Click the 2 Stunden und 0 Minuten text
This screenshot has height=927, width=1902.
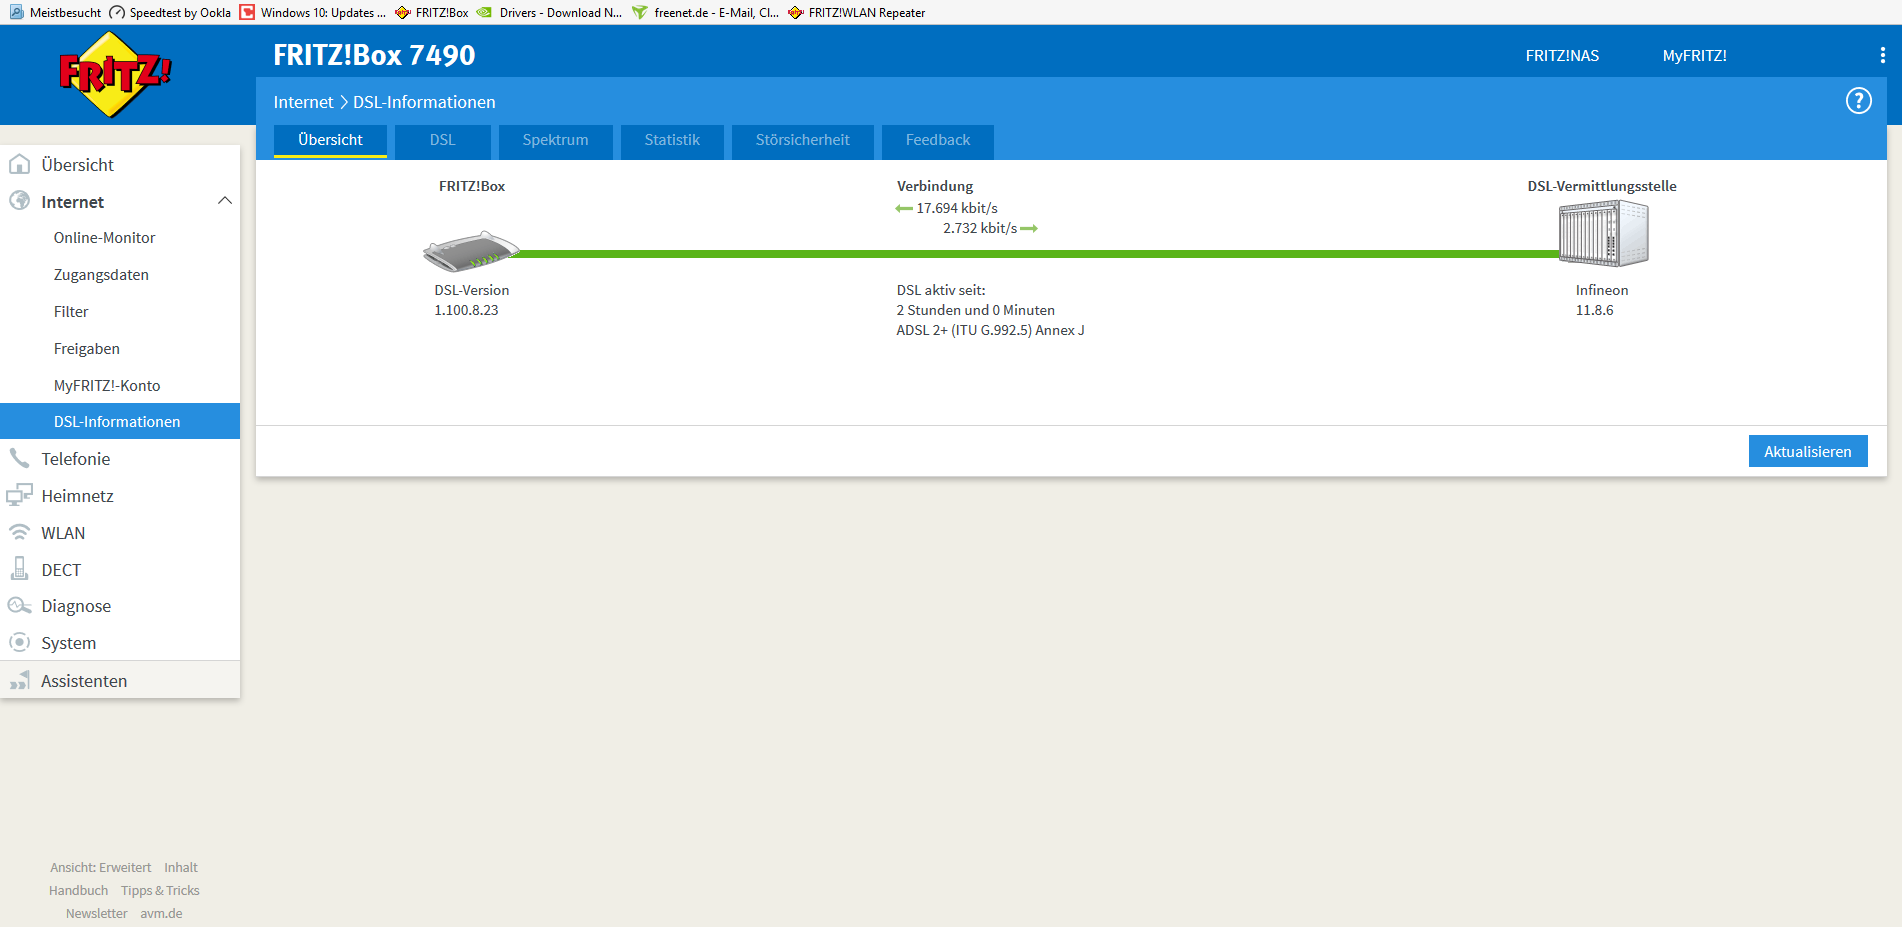(x=975, y=310)
